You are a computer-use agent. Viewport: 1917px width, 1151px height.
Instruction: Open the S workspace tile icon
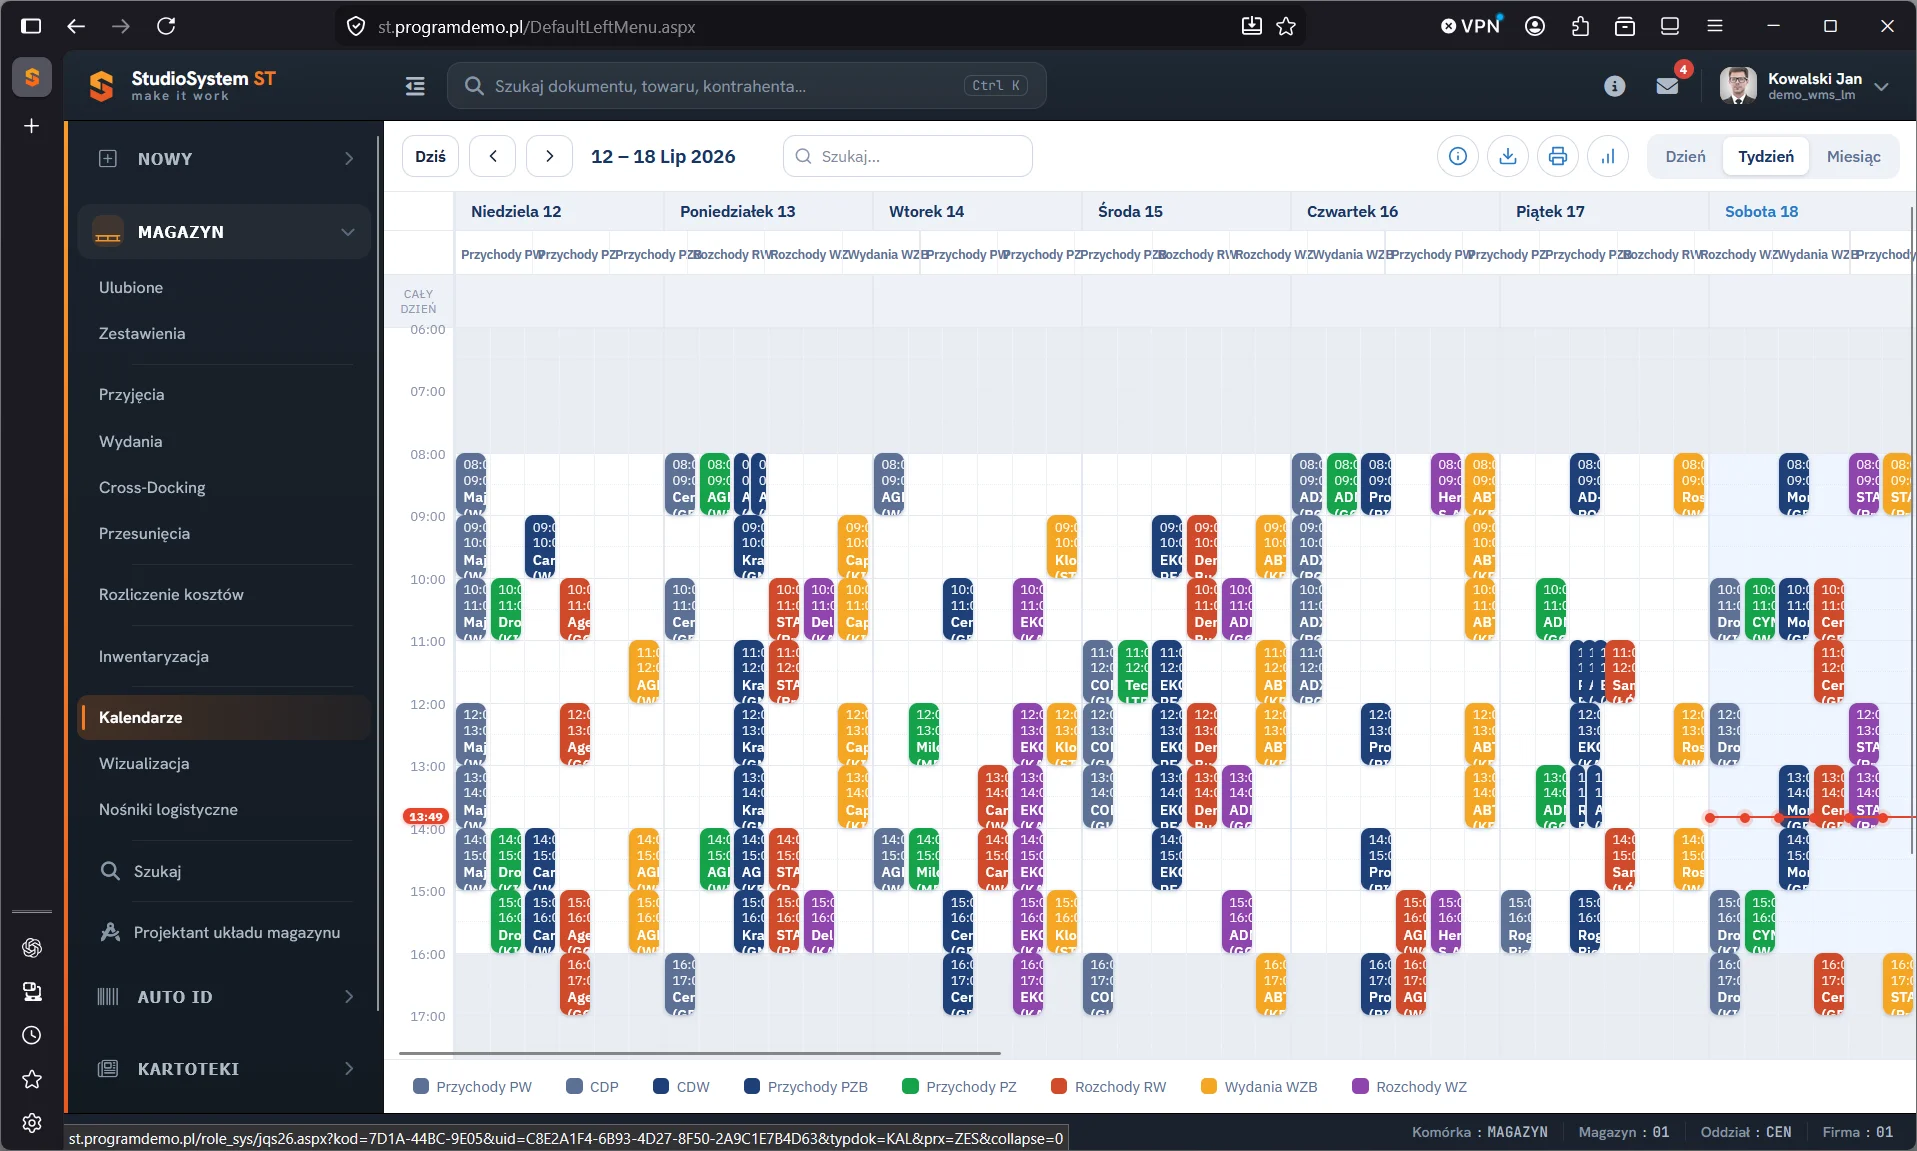[x=32, y=76]
